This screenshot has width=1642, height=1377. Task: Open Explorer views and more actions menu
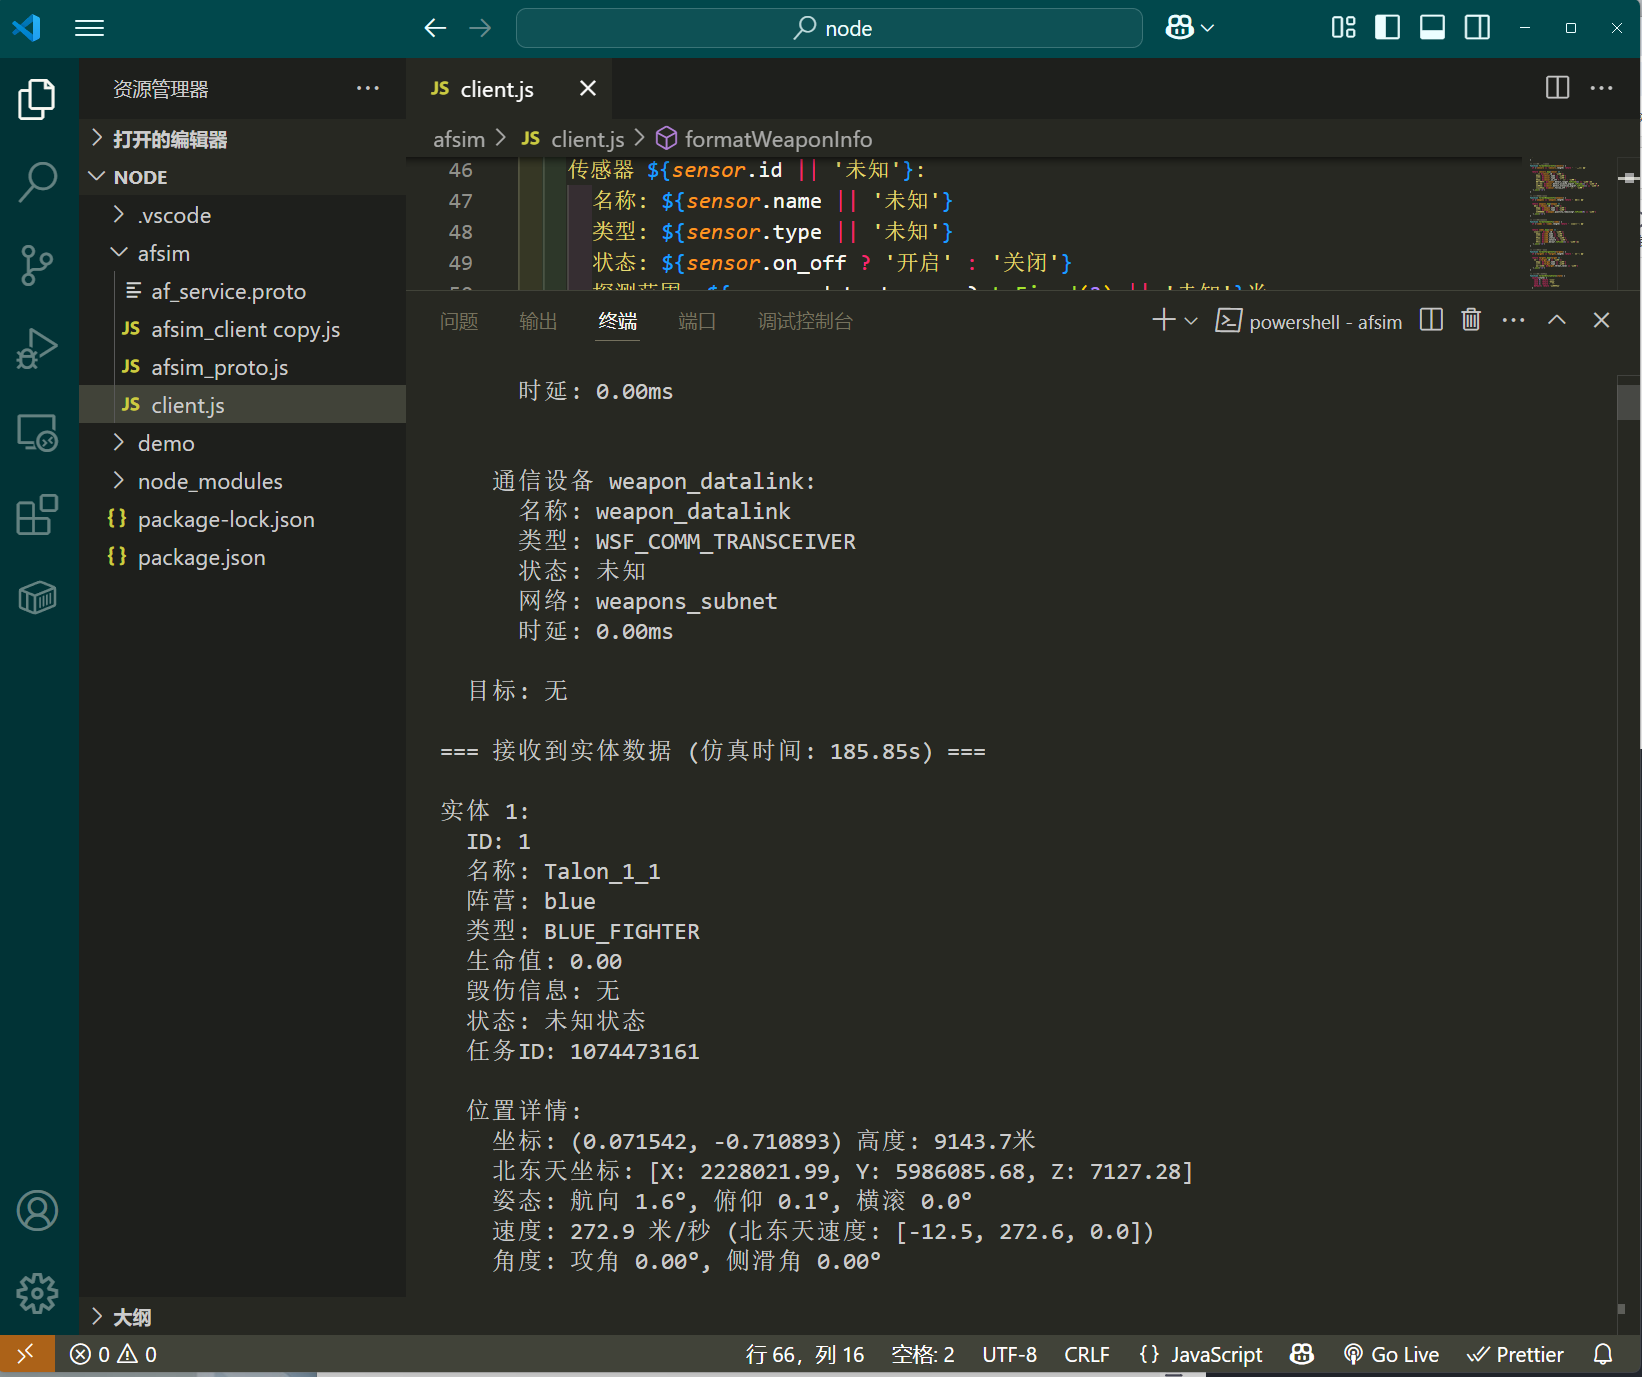(x=368, y=88)
